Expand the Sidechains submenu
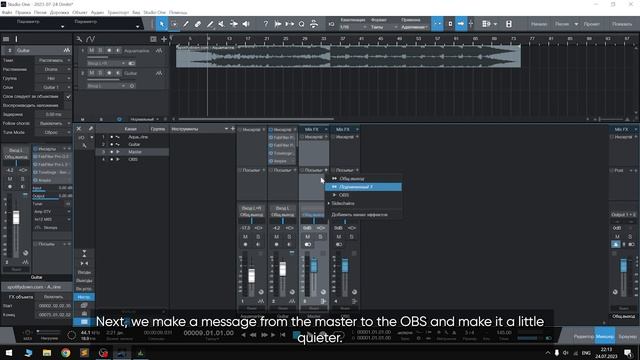This screenshot has width=640, height=360. pyautogui.click(x=363, y=203)
